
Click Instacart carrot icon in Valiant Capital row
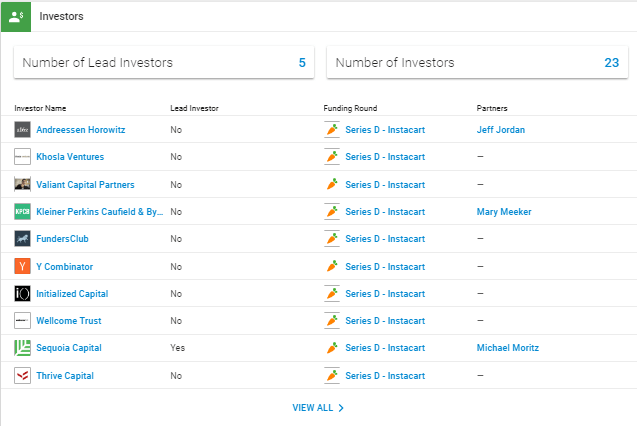click(332, 184)
